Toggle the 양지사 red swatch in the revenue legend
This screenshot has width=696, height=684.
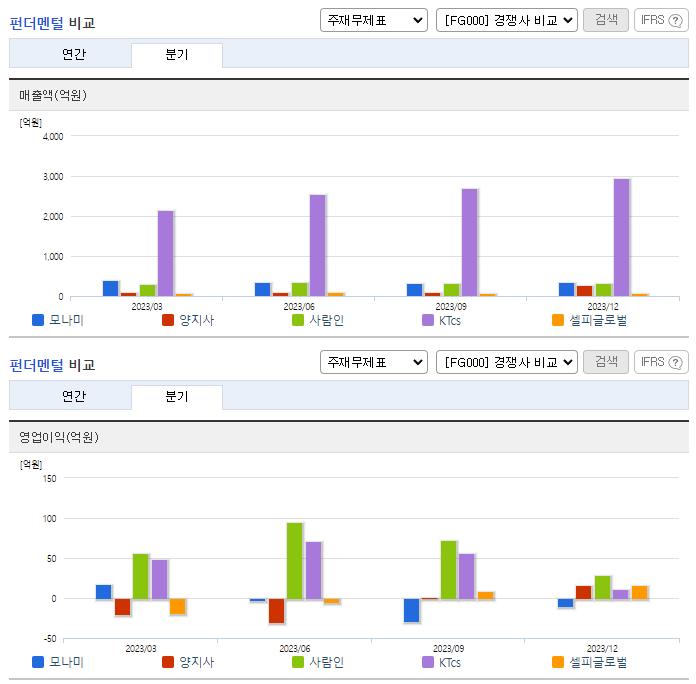(x=168, y=320)
